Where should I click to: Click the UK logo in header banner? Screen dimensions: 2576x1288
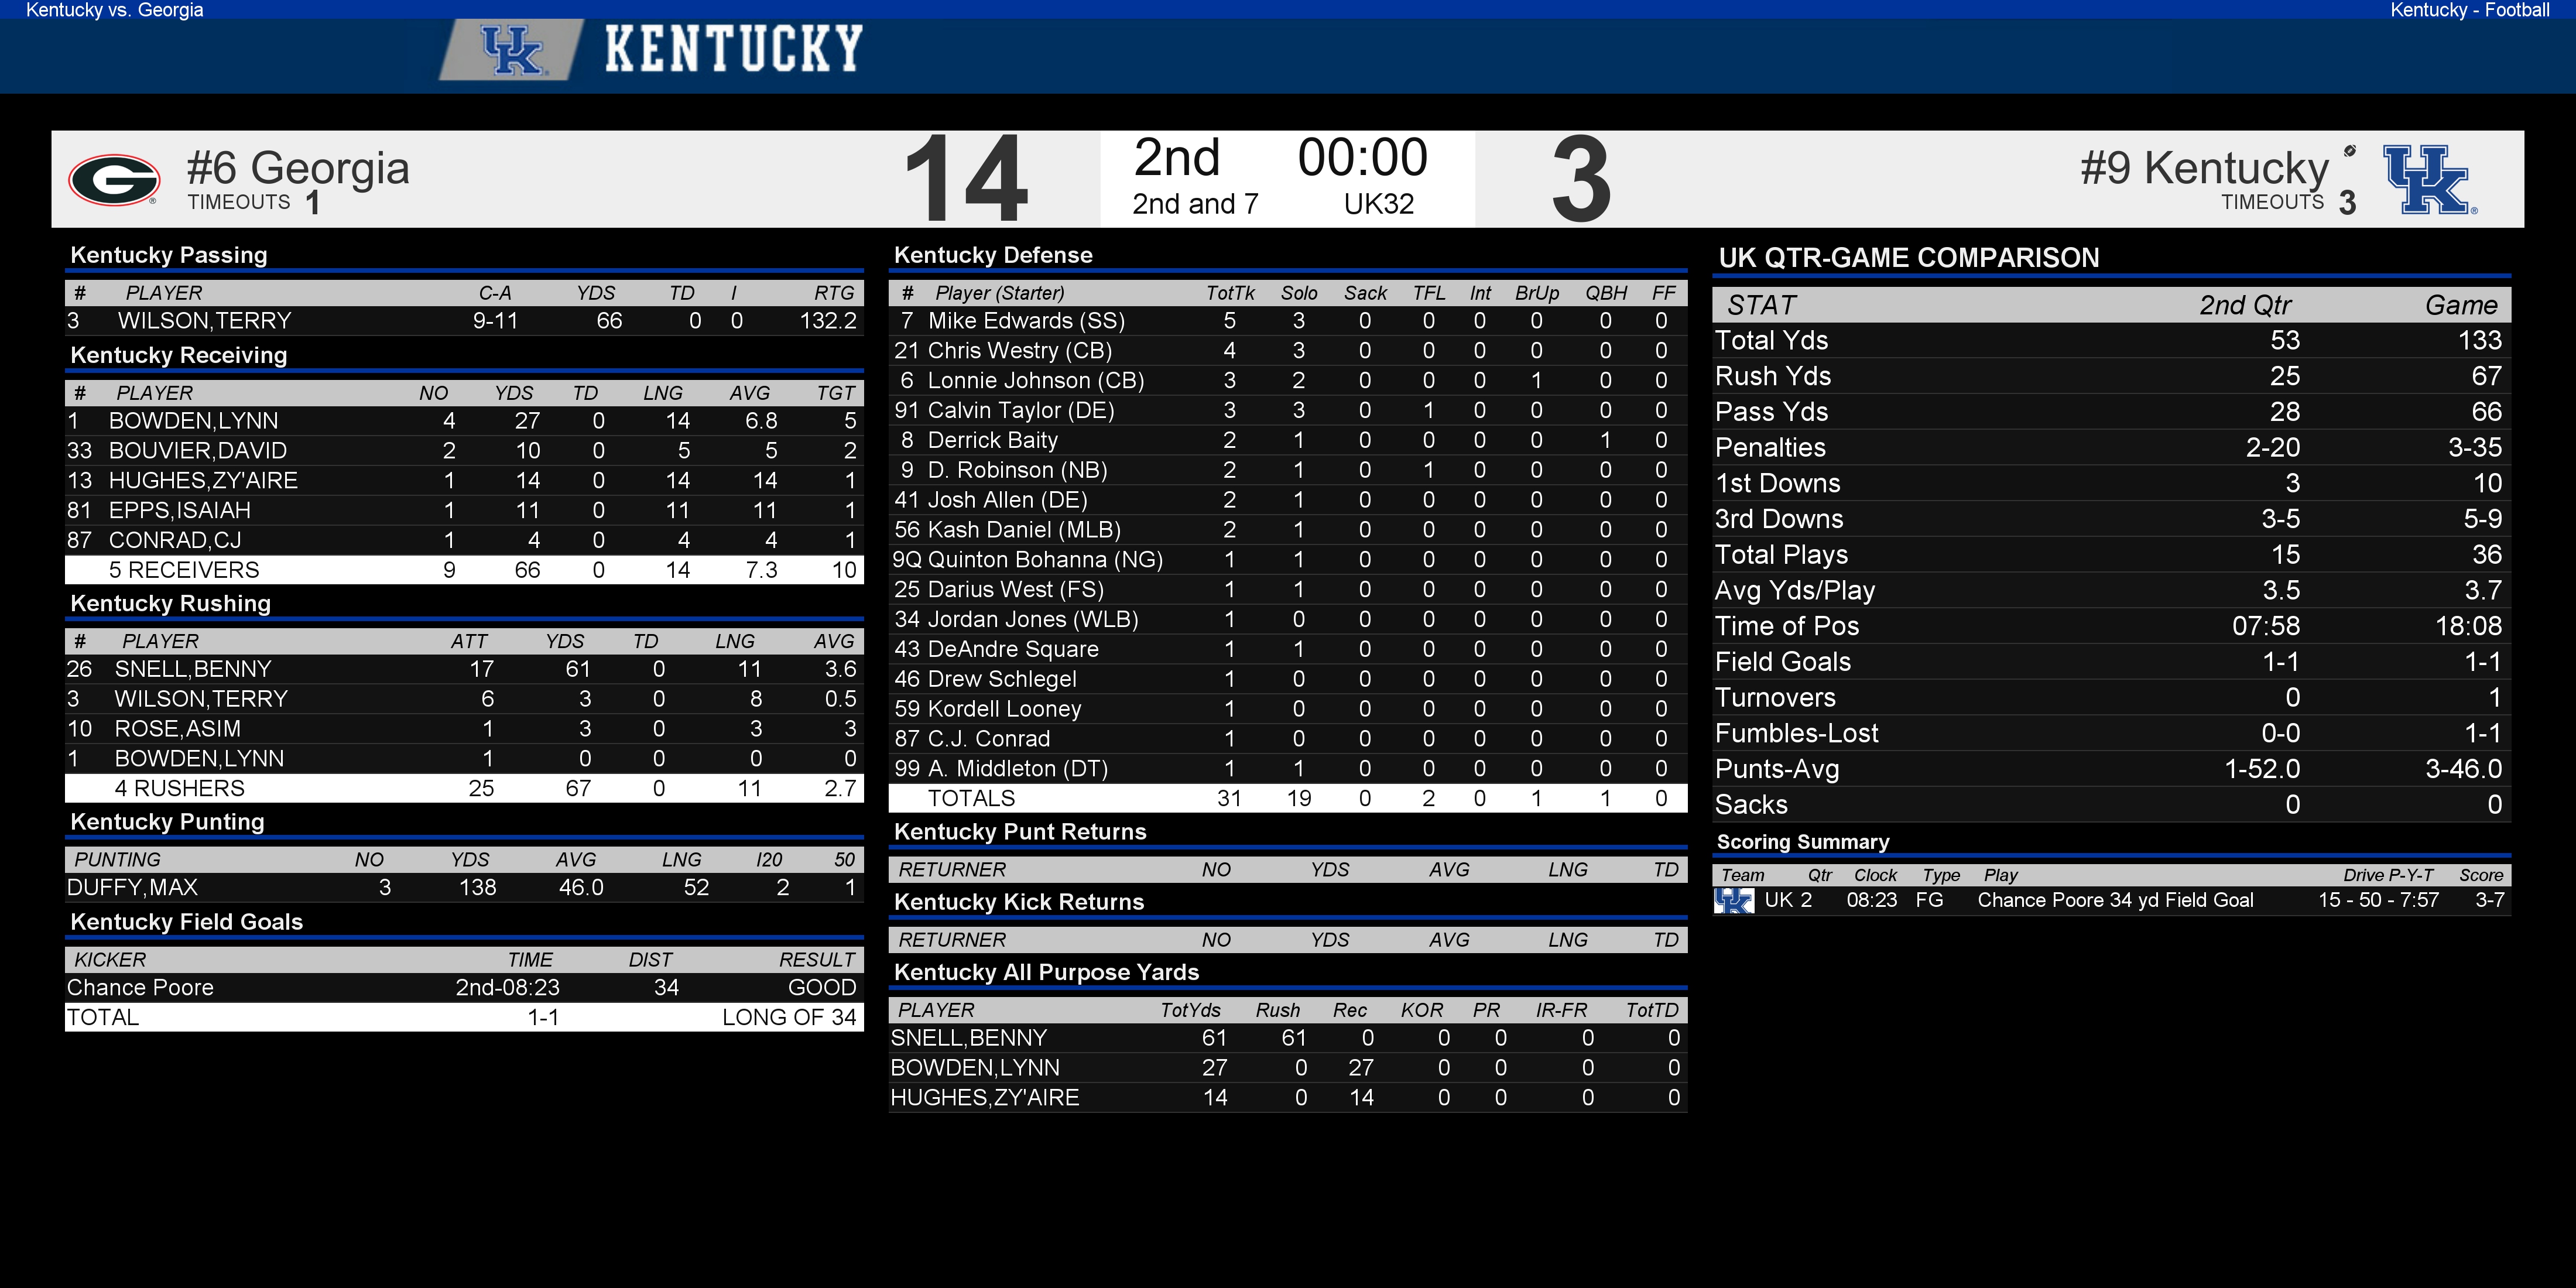coord(512,49)
